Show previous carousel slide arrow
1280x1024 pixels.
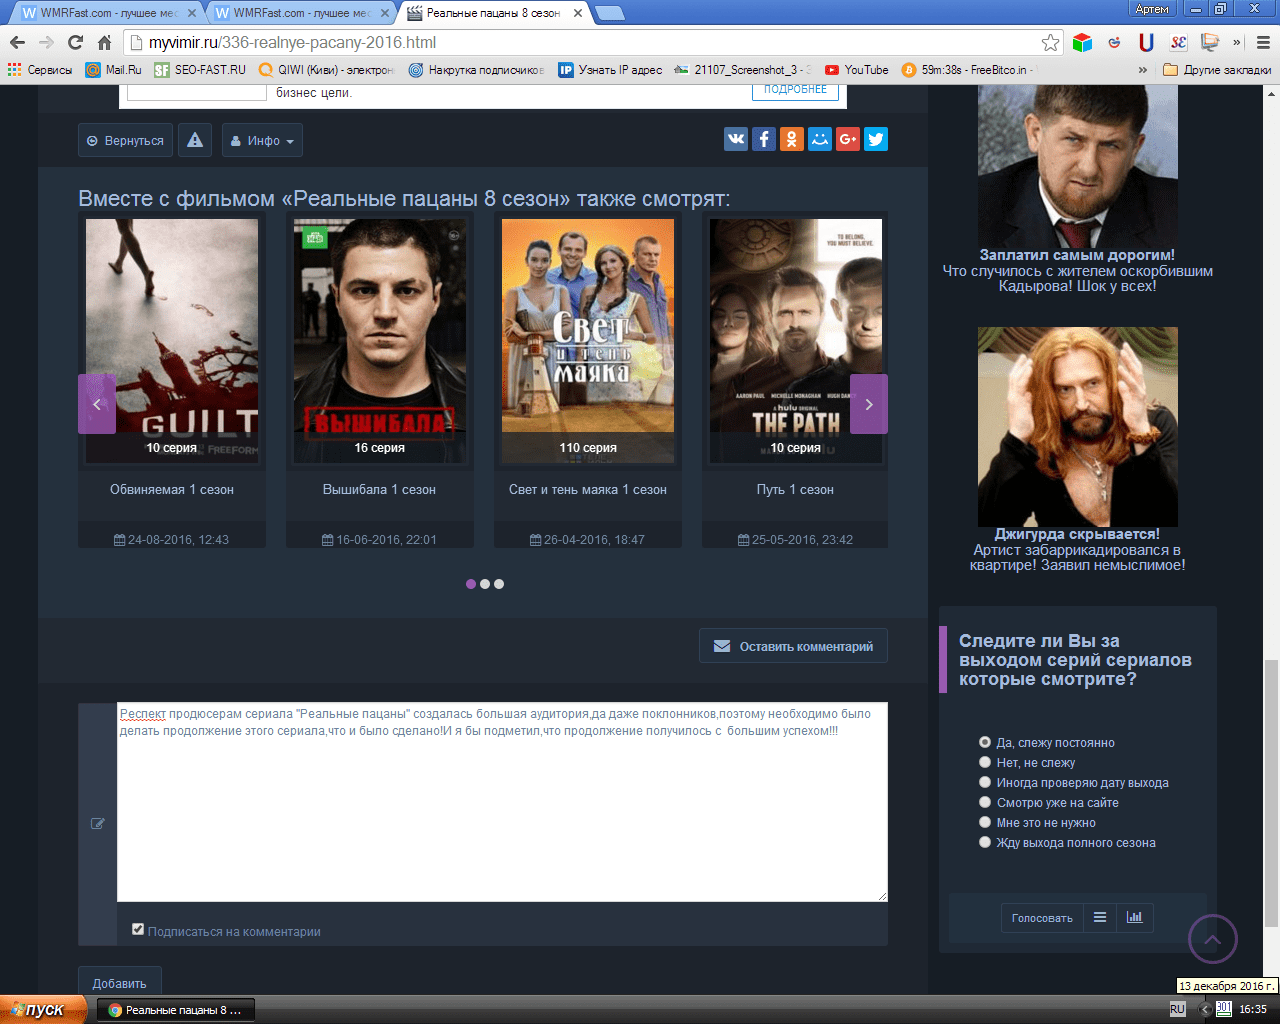97,404
